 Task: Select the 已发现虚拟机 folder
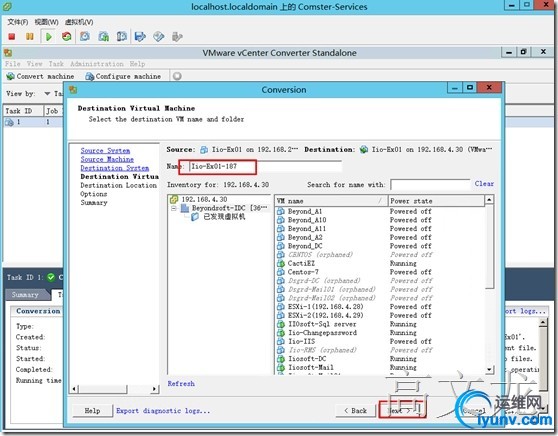[x=224, y=217]
